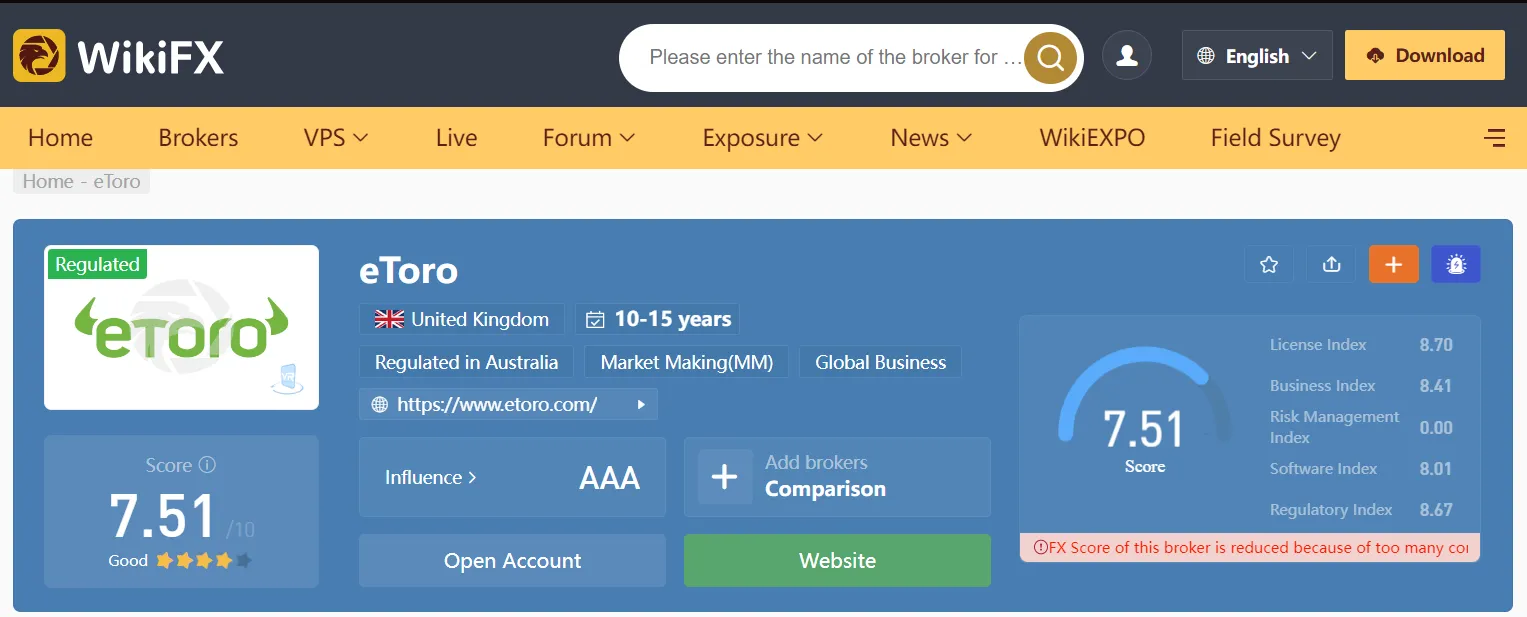The width and height of the screenshot is (1527, 617).
Task: Click the Score info circle icon
Action: coord(207,465)
